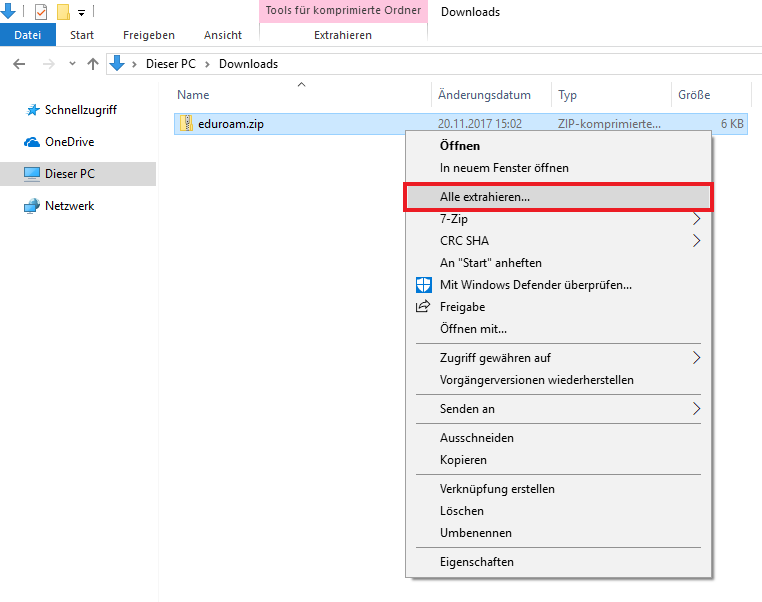Open recent locations dropdown chevron
Screen dimensions: 762x602
70,64
